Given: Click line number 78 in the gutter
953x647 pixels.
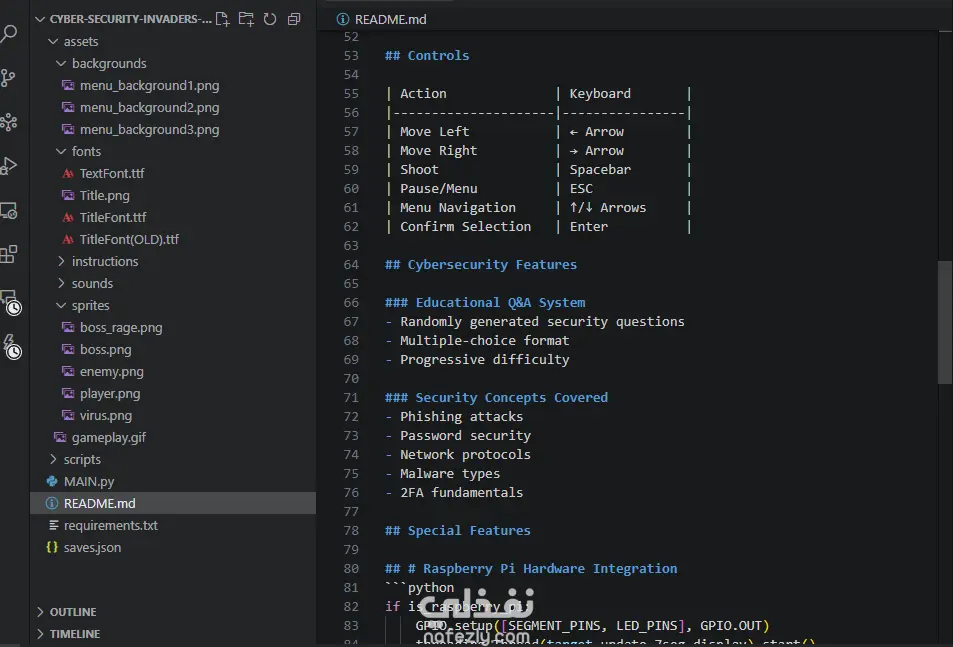Looking at the screenshot, I should (x=351, y=530).
